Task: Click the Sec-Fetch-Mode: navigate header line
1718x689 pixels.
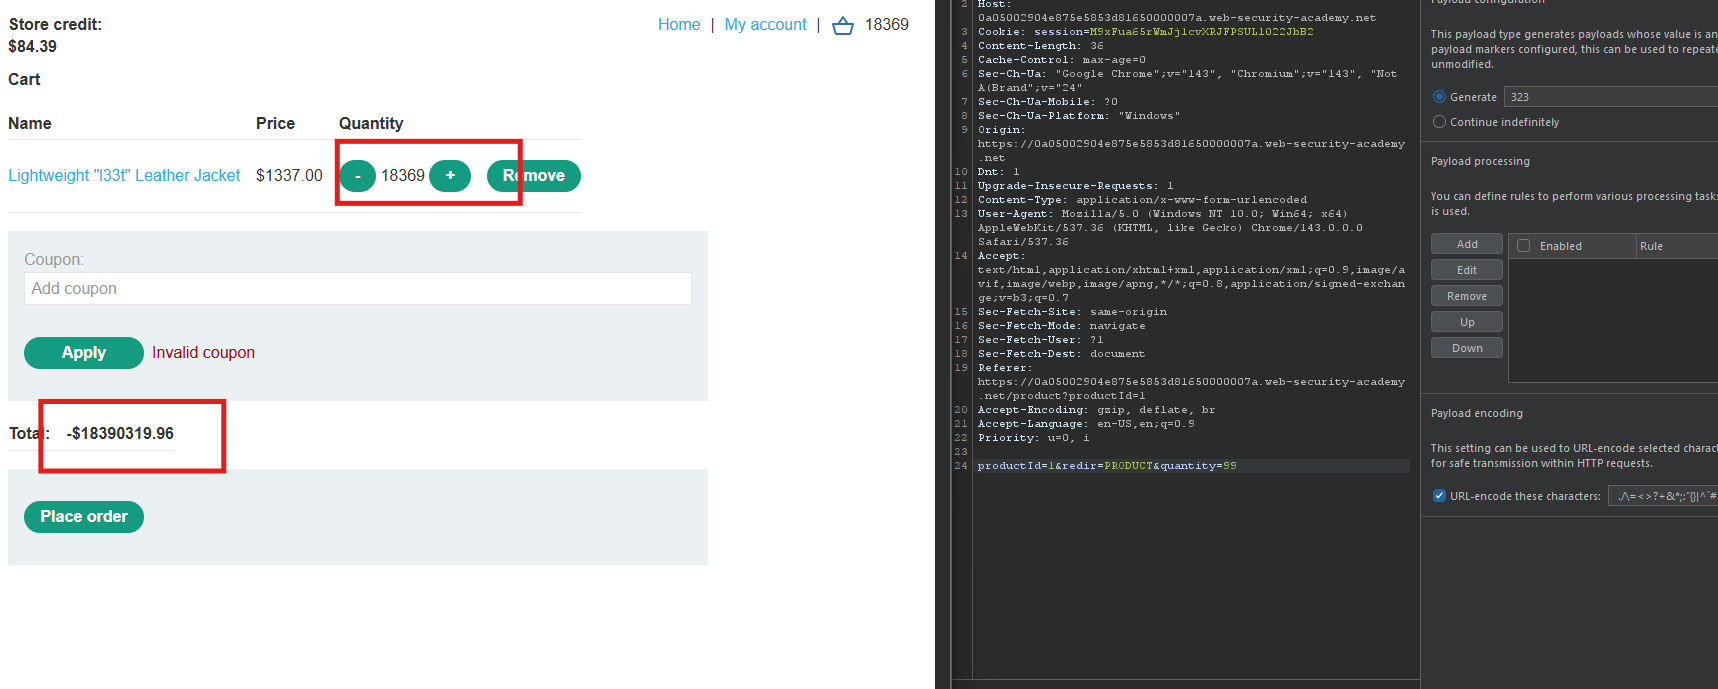Action: pos(1062,326)
